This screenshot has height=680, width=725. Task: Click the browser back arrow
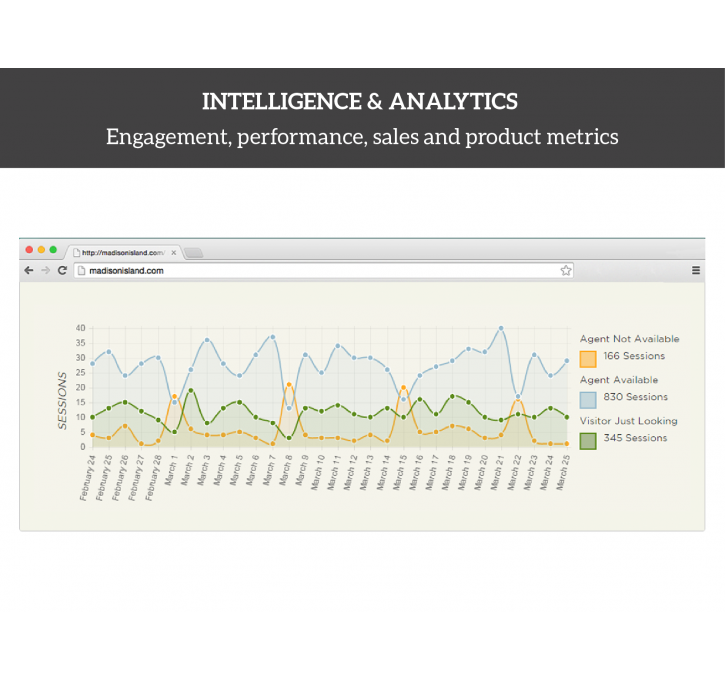pyautogui.click(x=29, y=270)
